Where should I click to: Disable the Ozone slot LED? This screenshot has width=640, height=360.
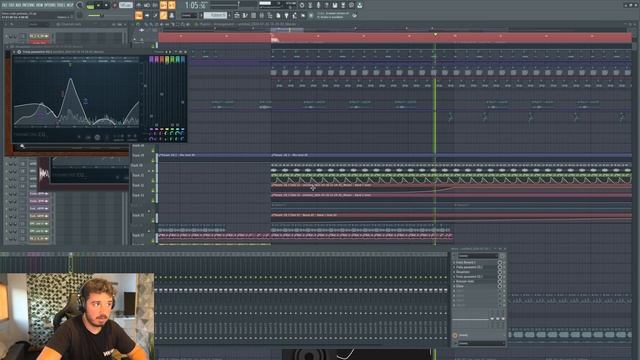[x=504, y=286]
